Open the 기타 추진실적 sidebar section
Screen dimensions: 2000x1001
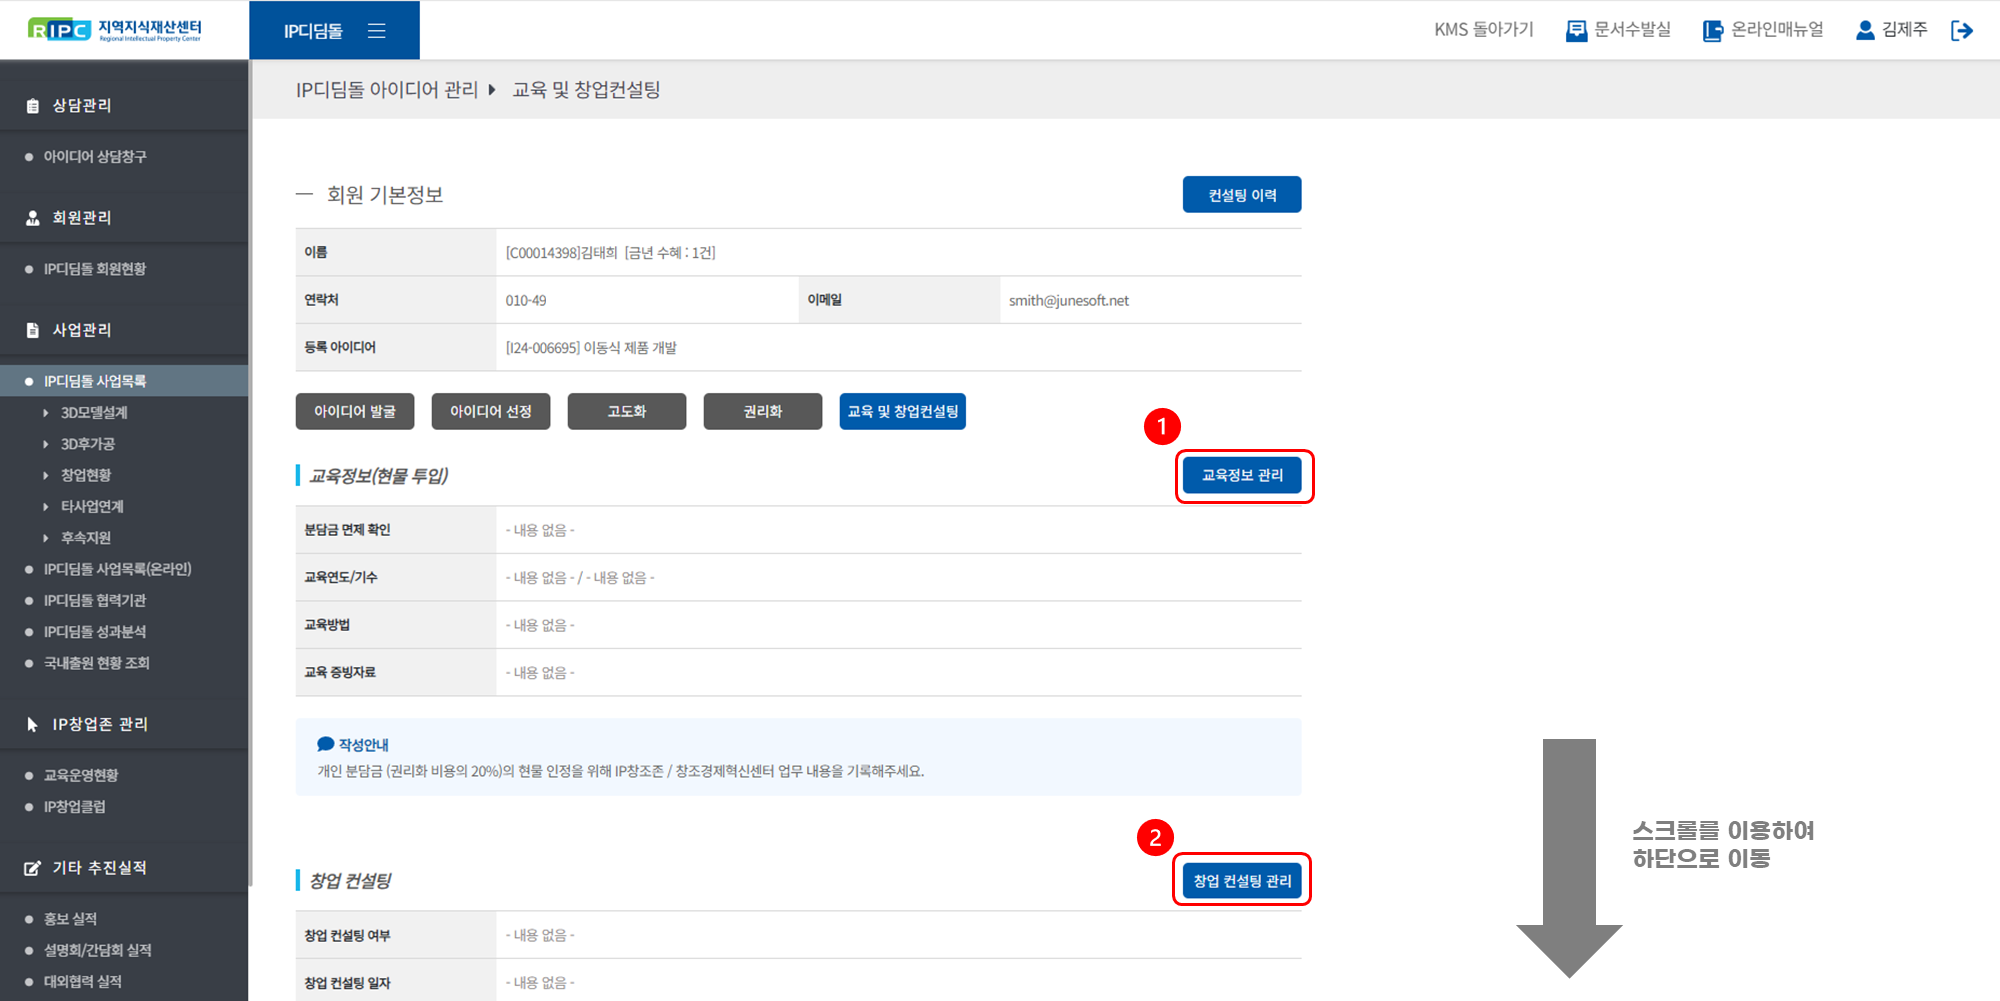point(99,868)
